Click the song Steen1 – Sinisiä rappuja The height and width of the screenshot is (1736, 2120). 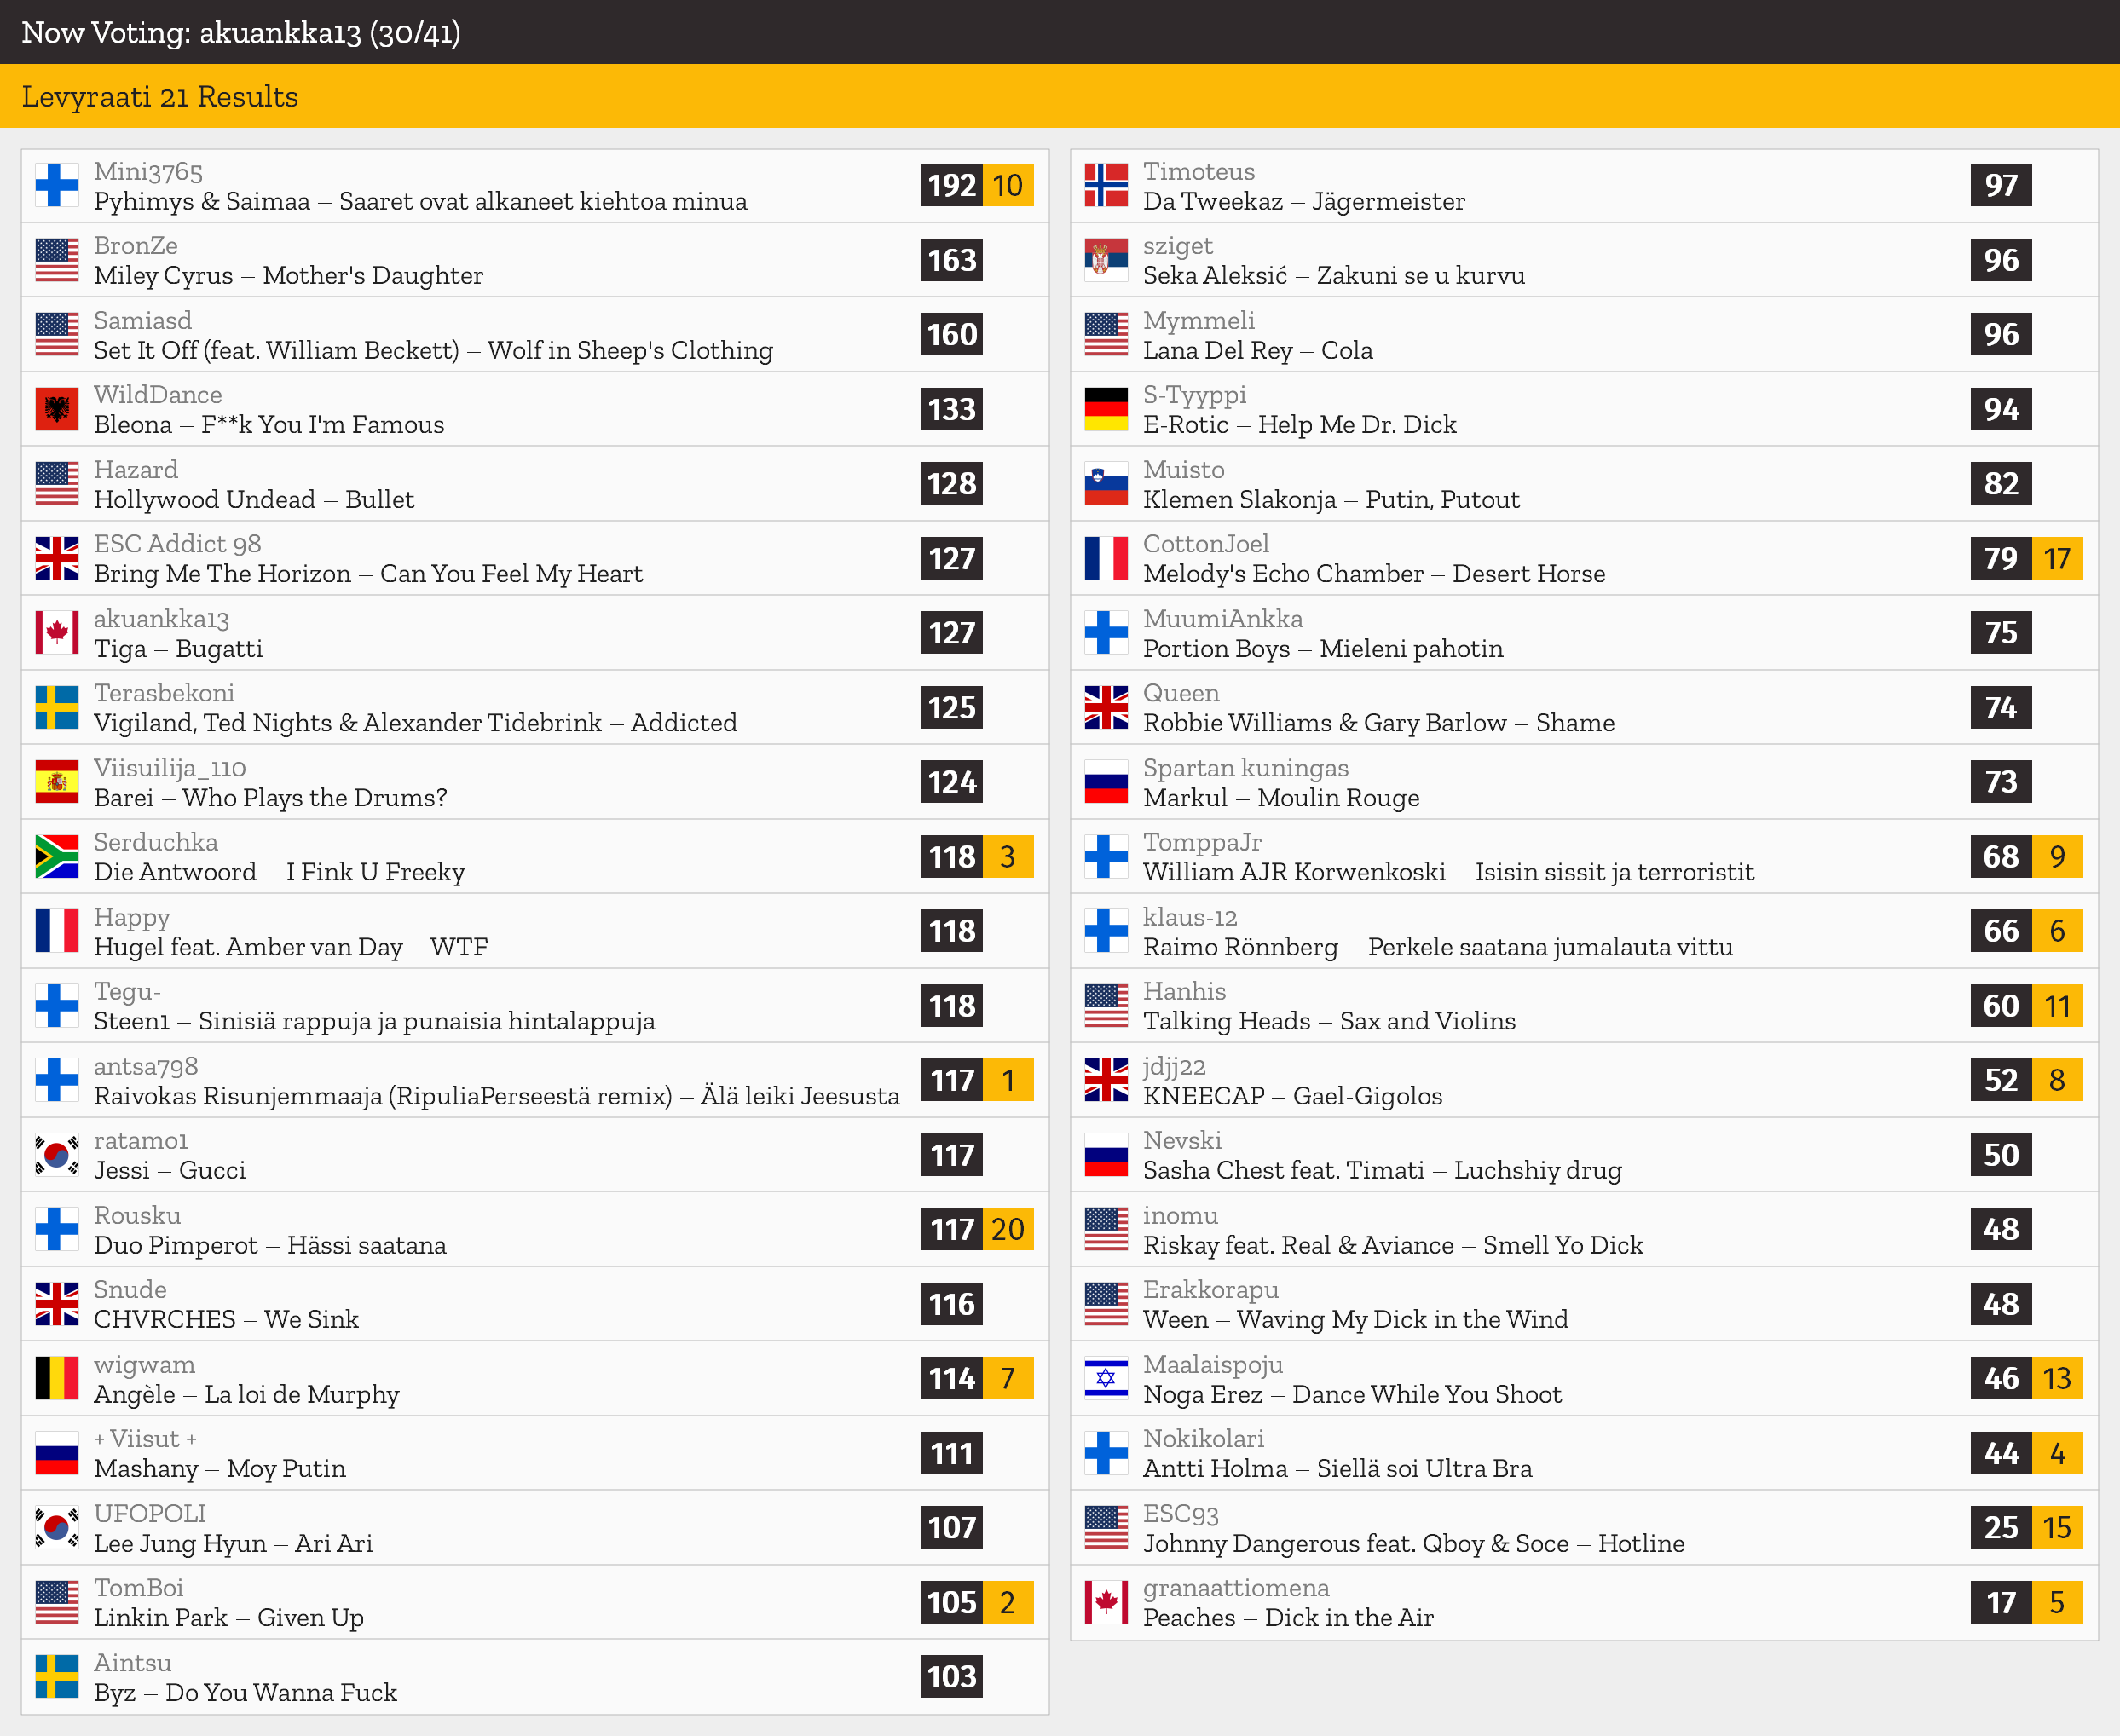tap(375, 1021)
